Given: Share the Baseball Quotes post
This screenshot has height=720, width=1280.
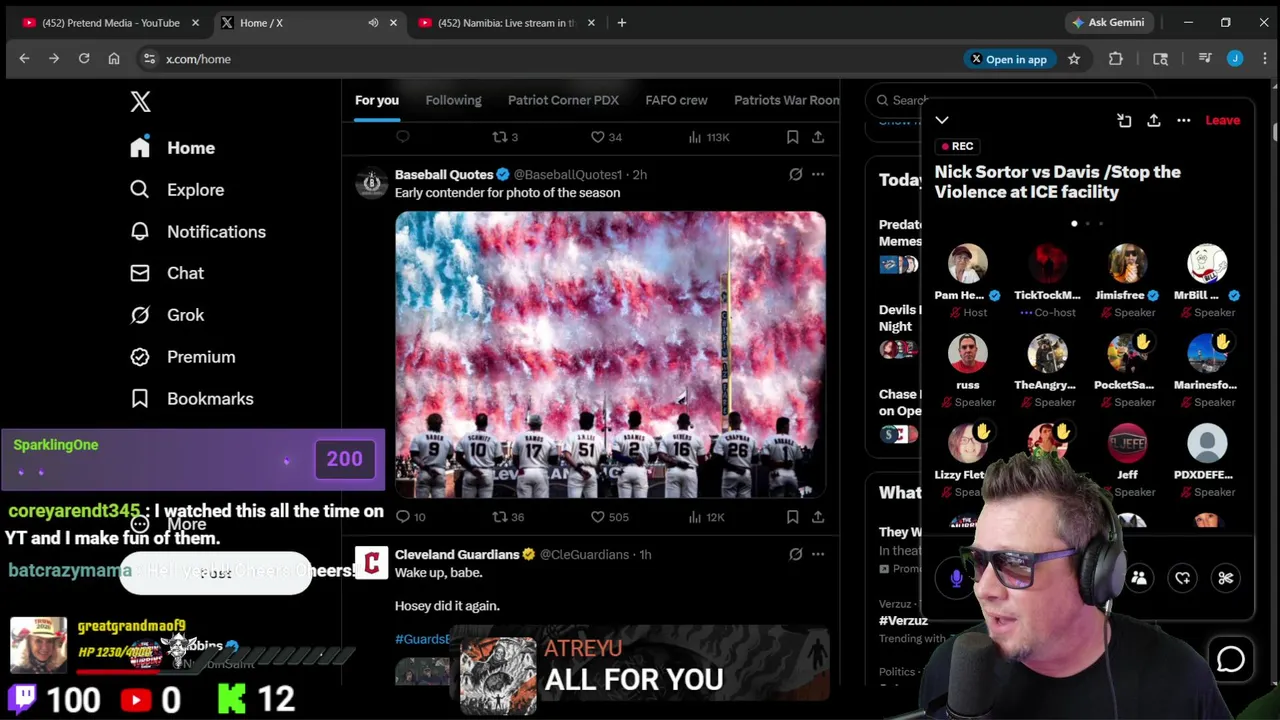Looking at the screenshot, I should 818,517.
